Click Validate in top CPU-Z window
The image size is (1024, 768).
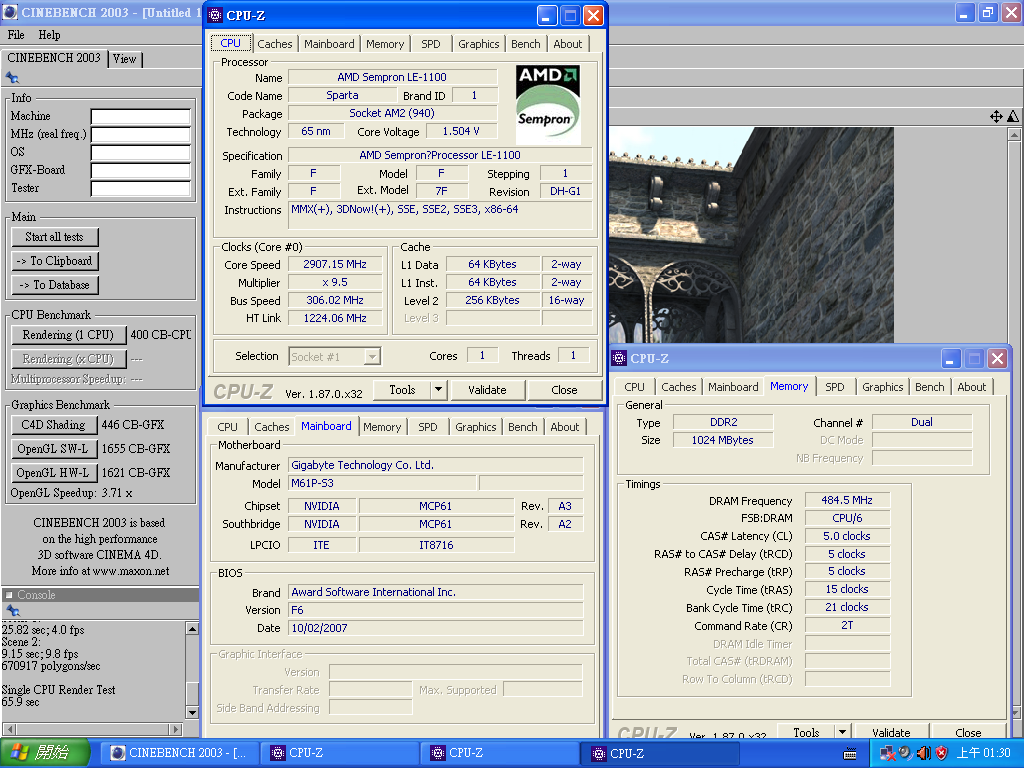click(487, 390)
